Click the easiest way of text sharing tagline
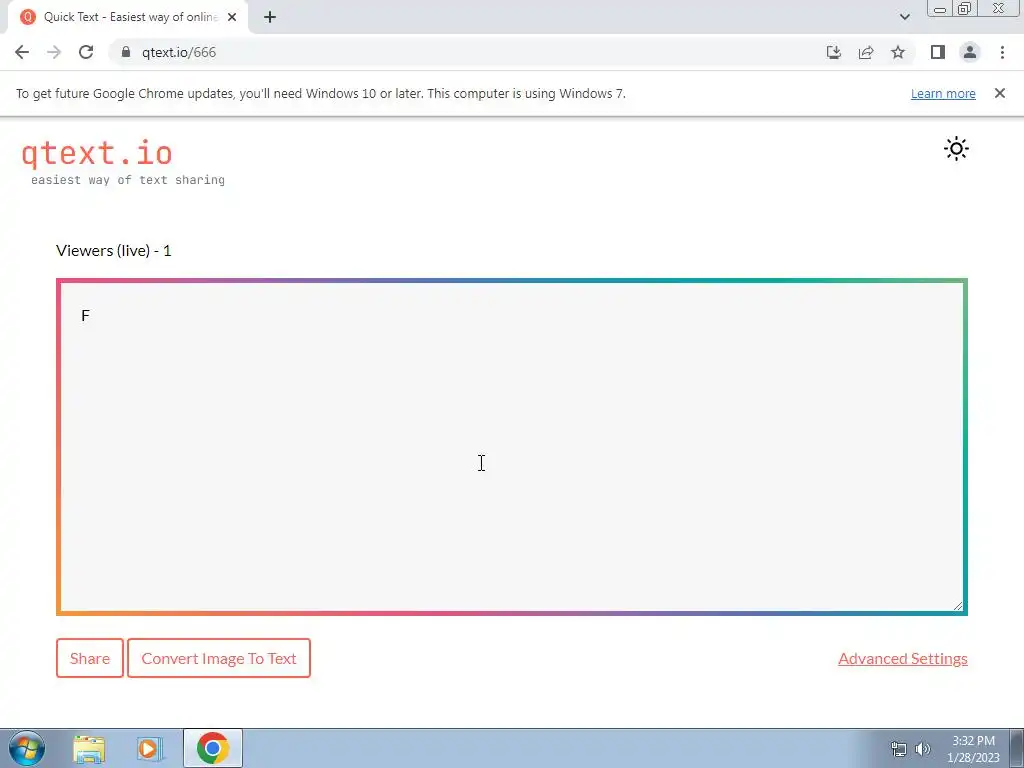 (128, 180)
